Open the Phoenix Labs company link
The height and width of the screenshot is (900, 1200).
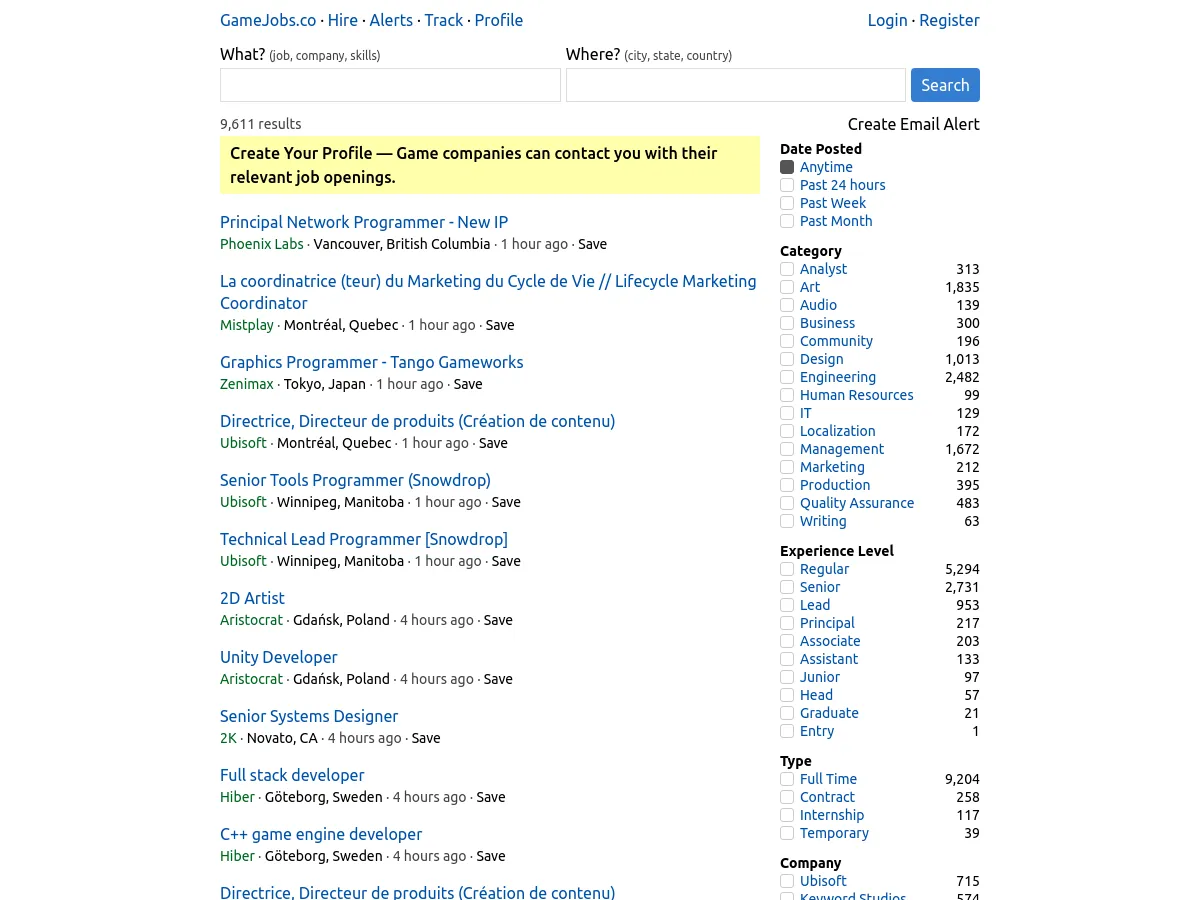[x=261, y=244]
